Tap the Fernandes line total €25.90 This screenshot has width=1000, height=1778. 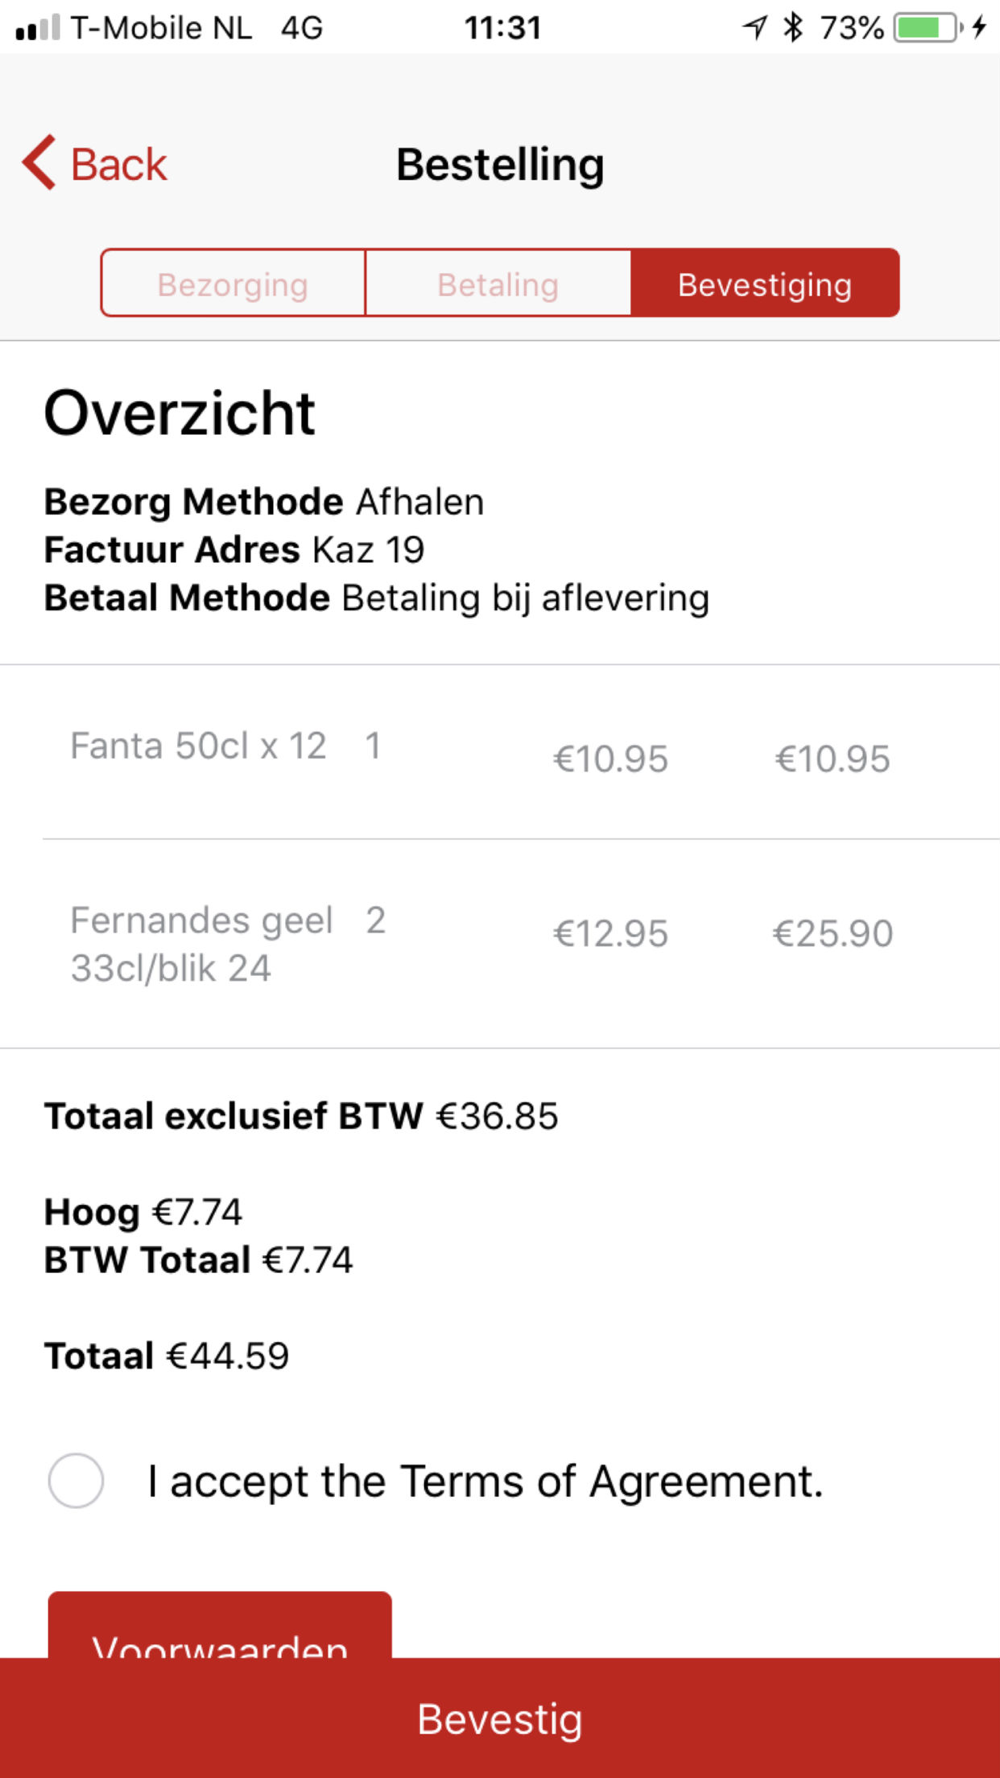[832, 933]
